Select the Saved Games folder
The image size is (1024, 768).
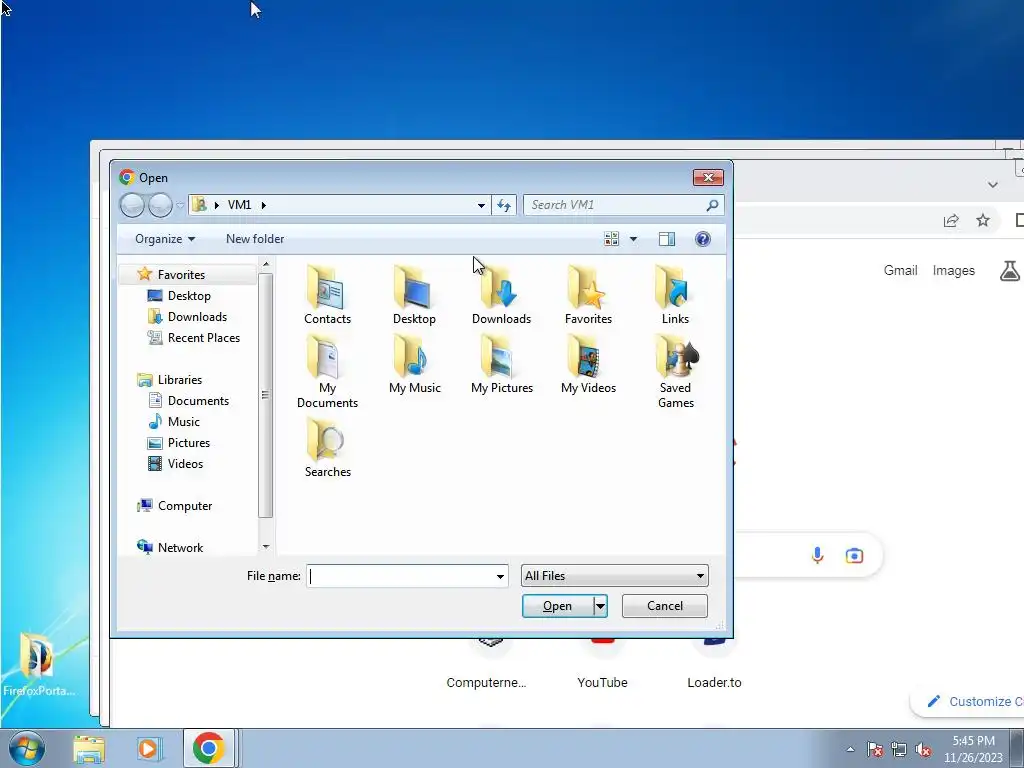(x=675, y=370)
